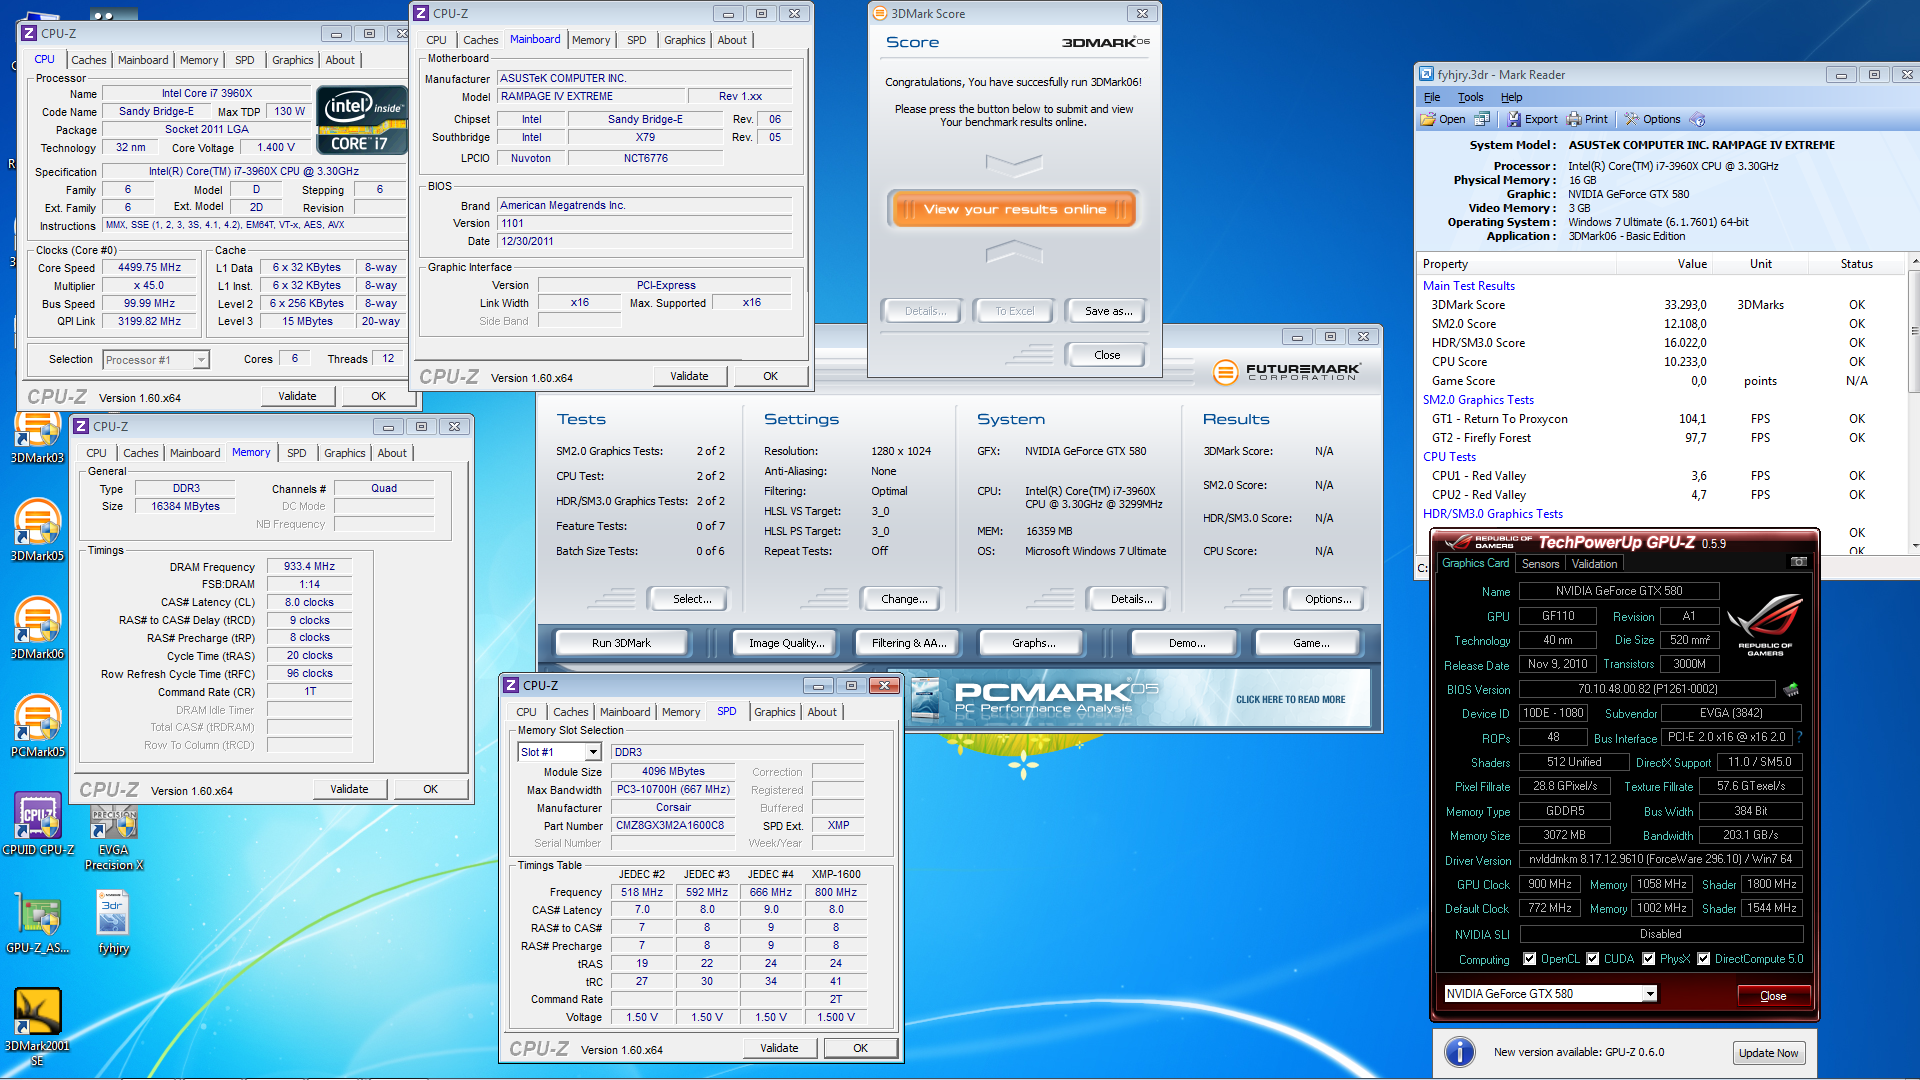
Task: Click the Intel Core i7 logo in CPU-Z
Action: click(x=362, y=120)
